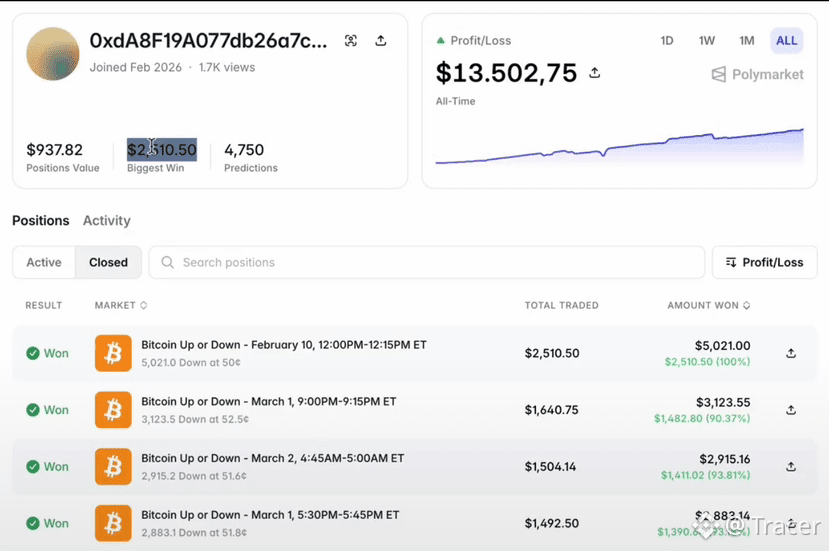Click the profit/loss line chart
829x551 pixels.
(620, 146)
